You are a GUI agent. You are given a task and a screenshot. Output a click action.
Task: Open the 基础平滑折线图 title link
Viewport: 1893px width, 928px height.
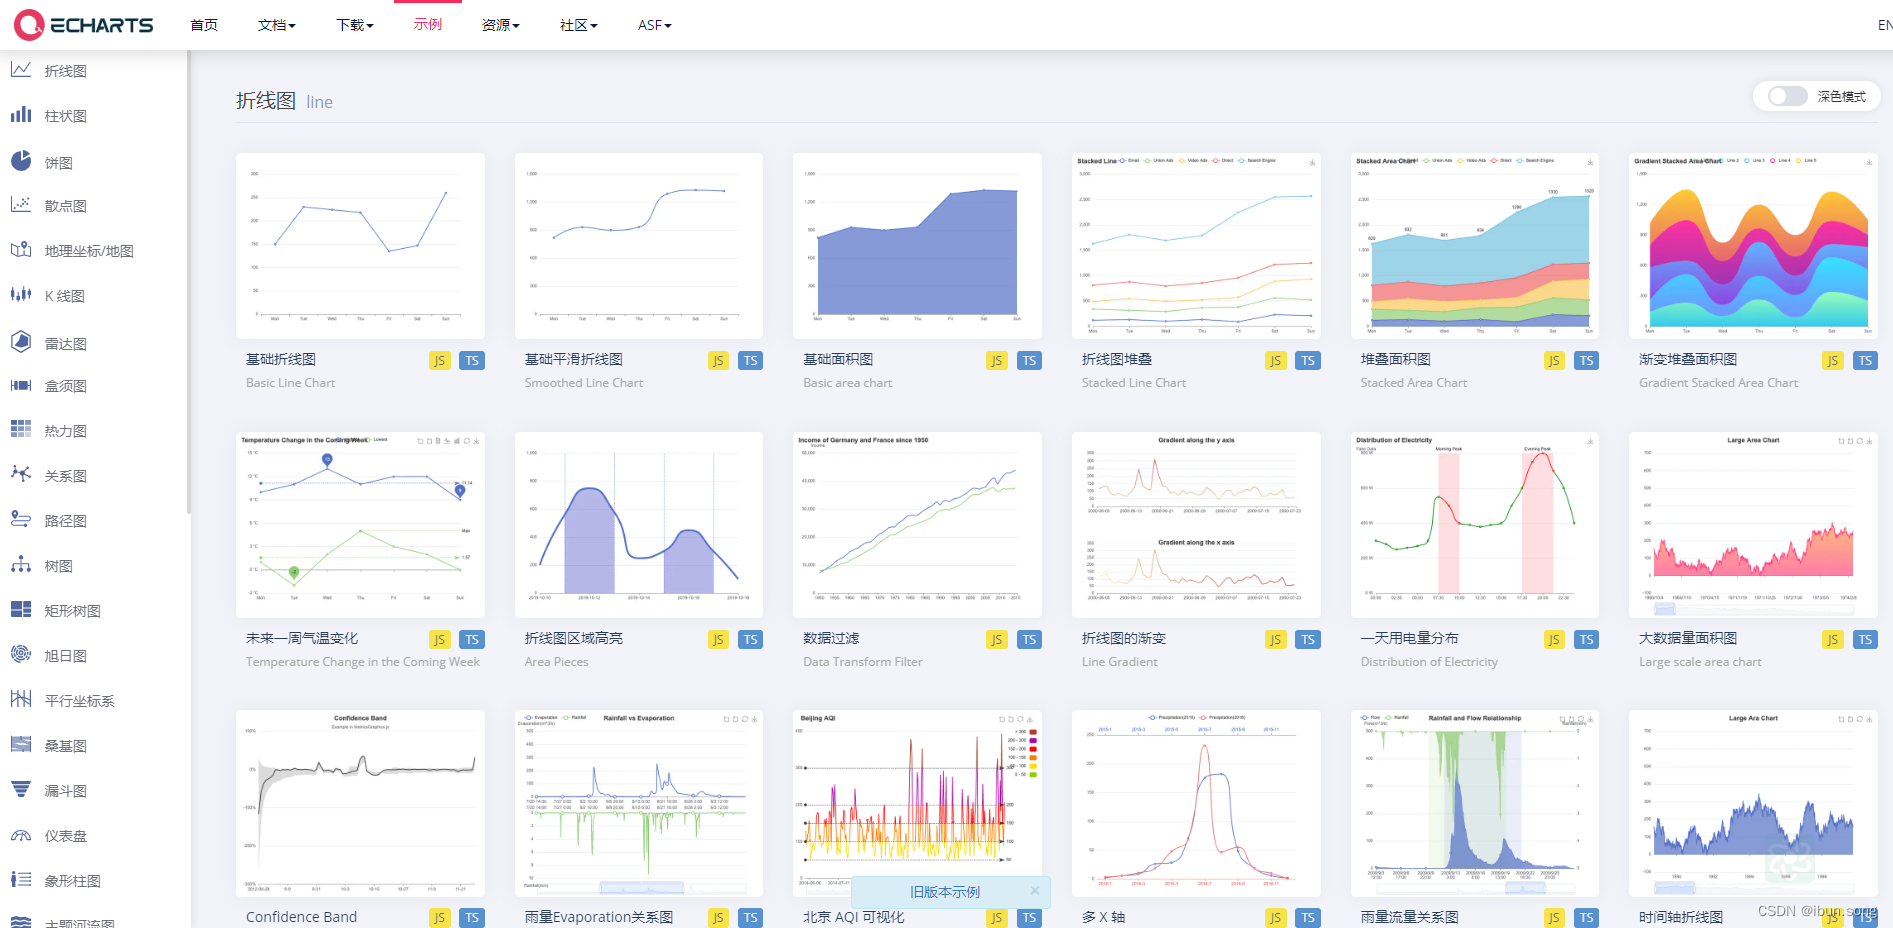point(574,359)
